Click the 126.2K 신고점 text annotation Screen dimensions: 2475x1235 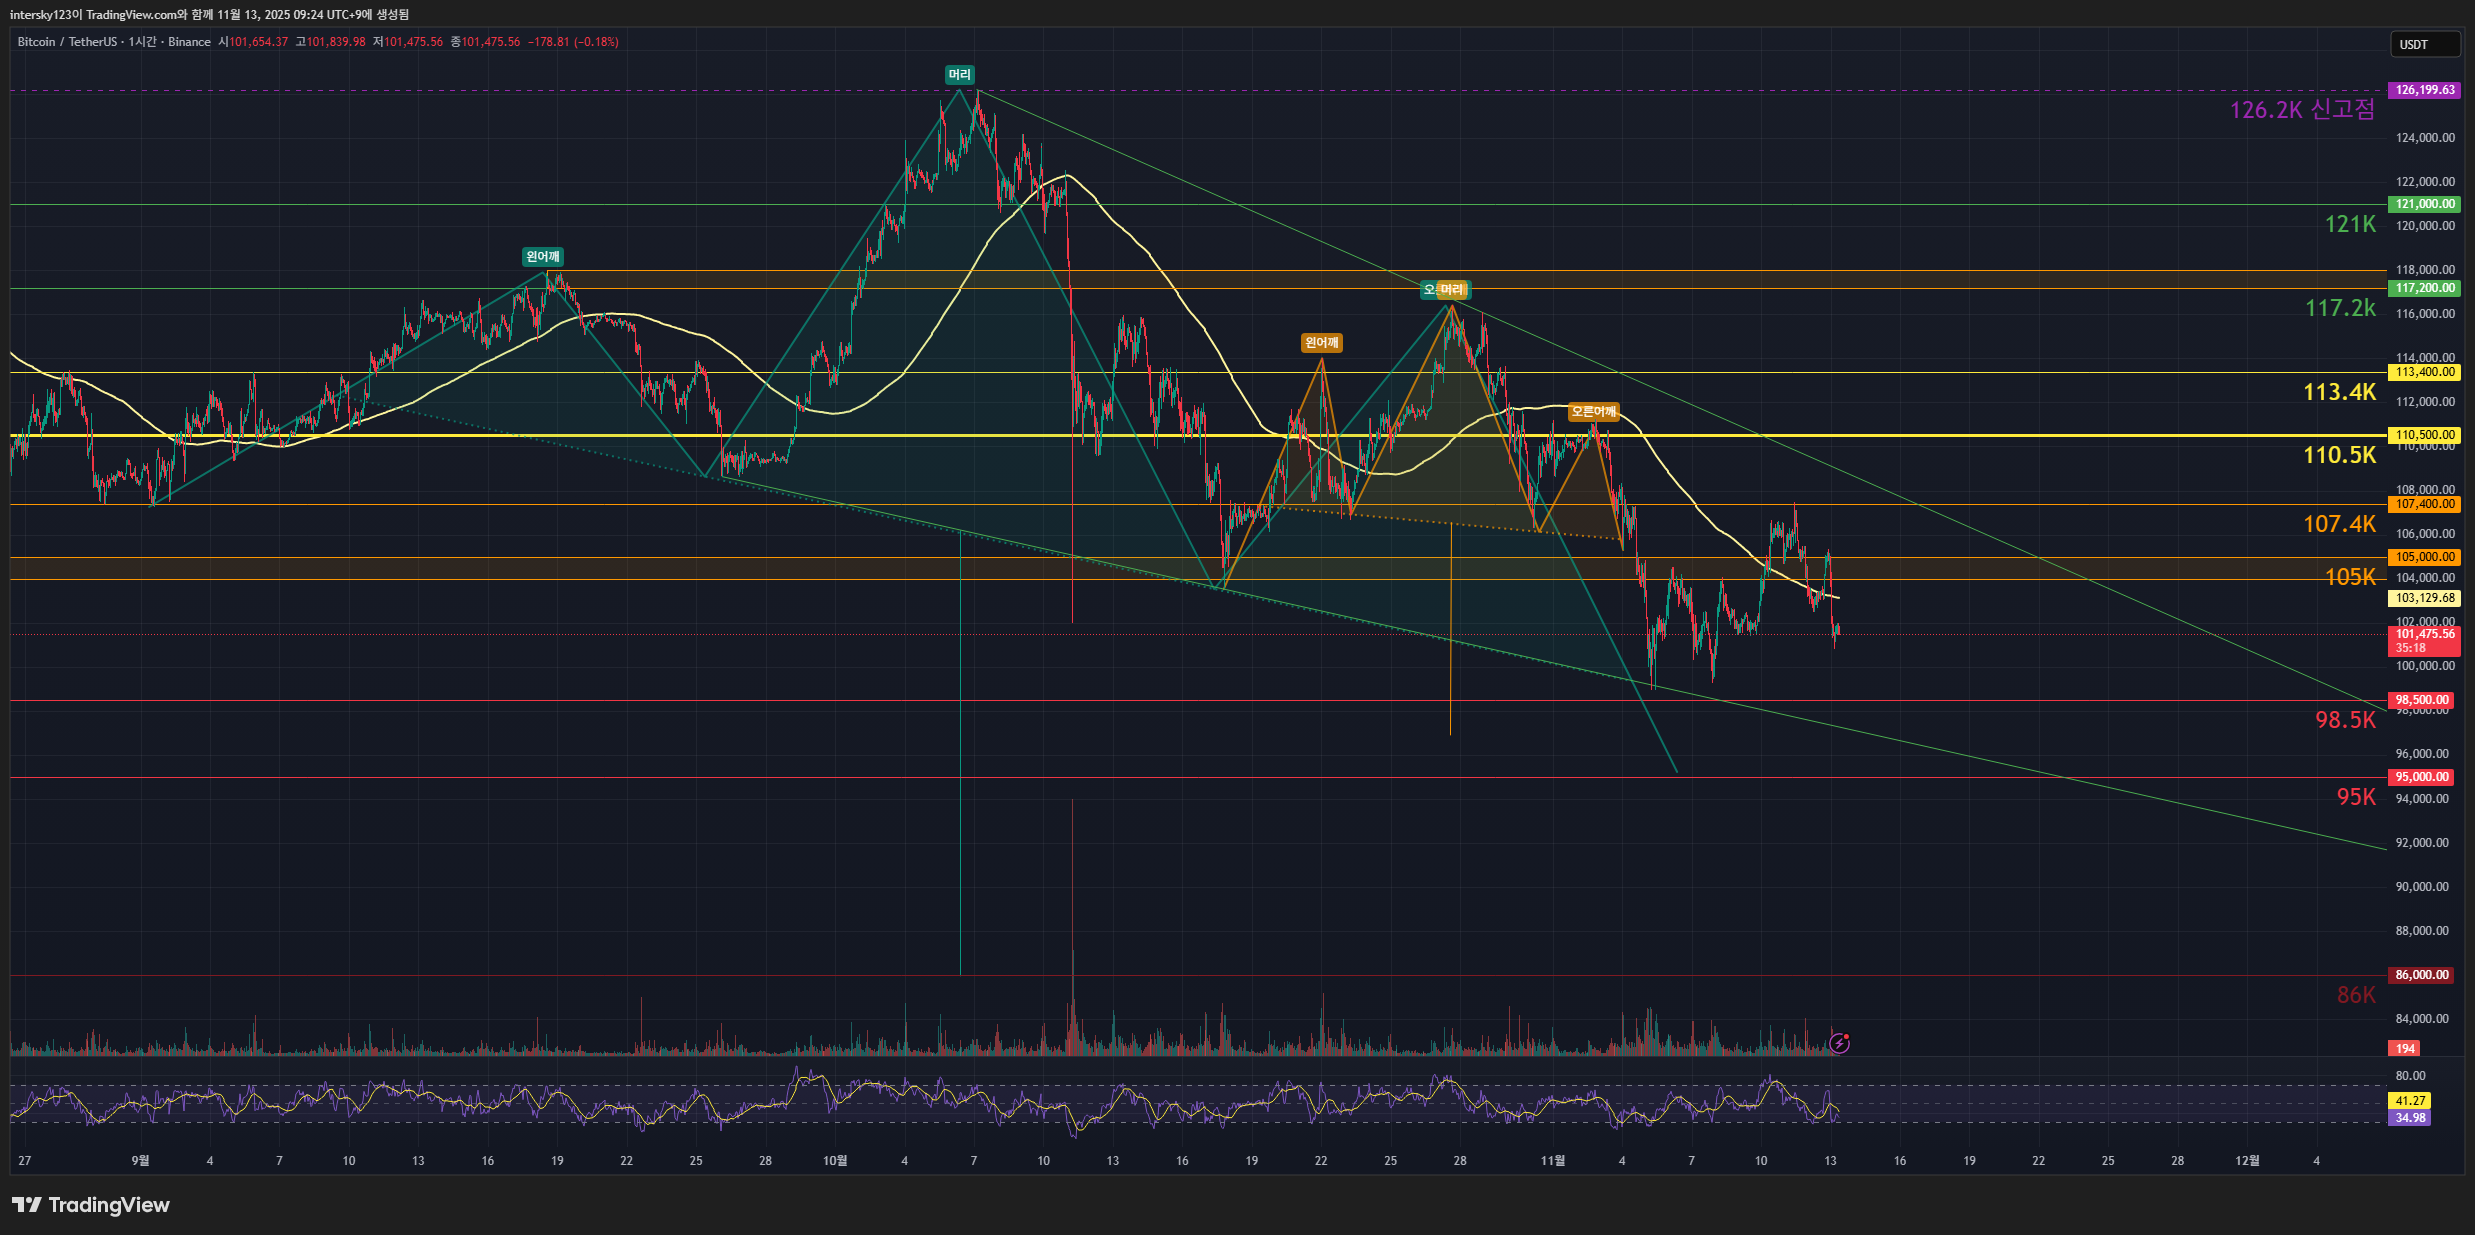[2302, 110]
